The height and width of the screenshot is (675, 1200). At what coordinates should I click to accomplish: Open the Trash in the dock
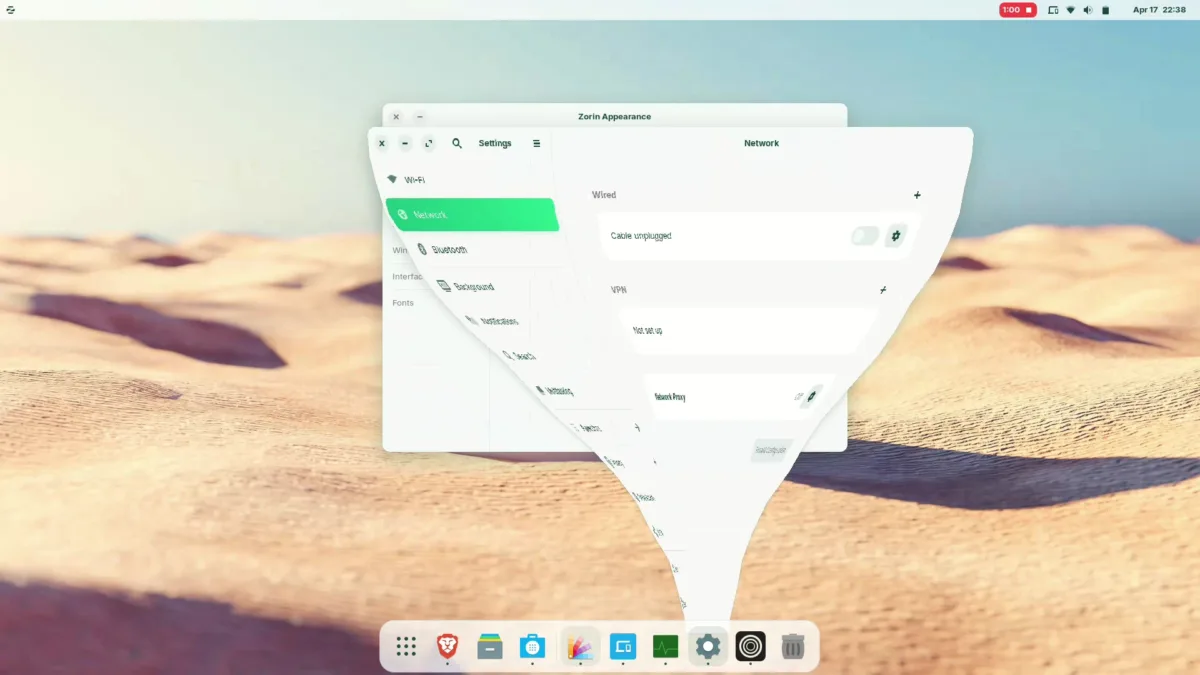(x=793, y=646)
